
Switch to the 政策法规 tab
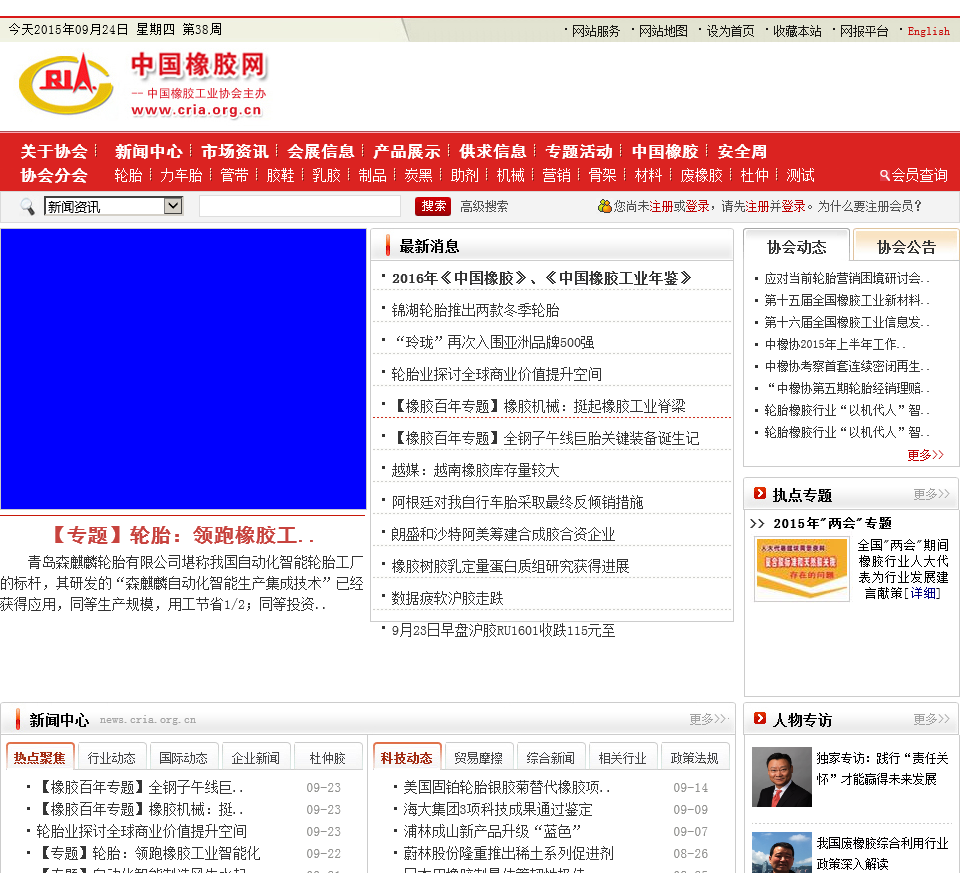[694, 757]
